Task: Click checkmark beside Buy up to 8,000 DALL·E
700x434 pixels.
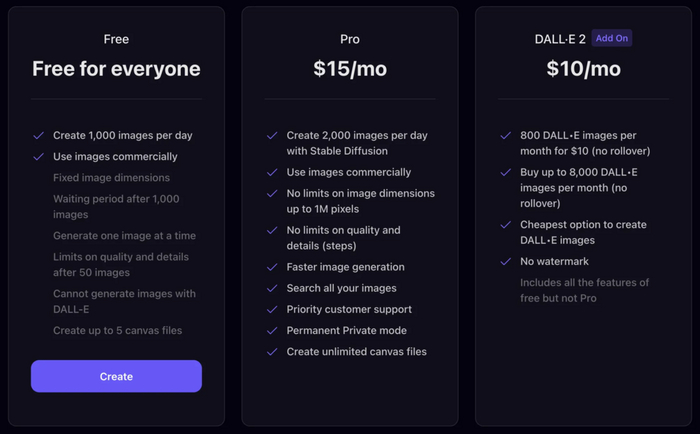Action: point(505,173)
